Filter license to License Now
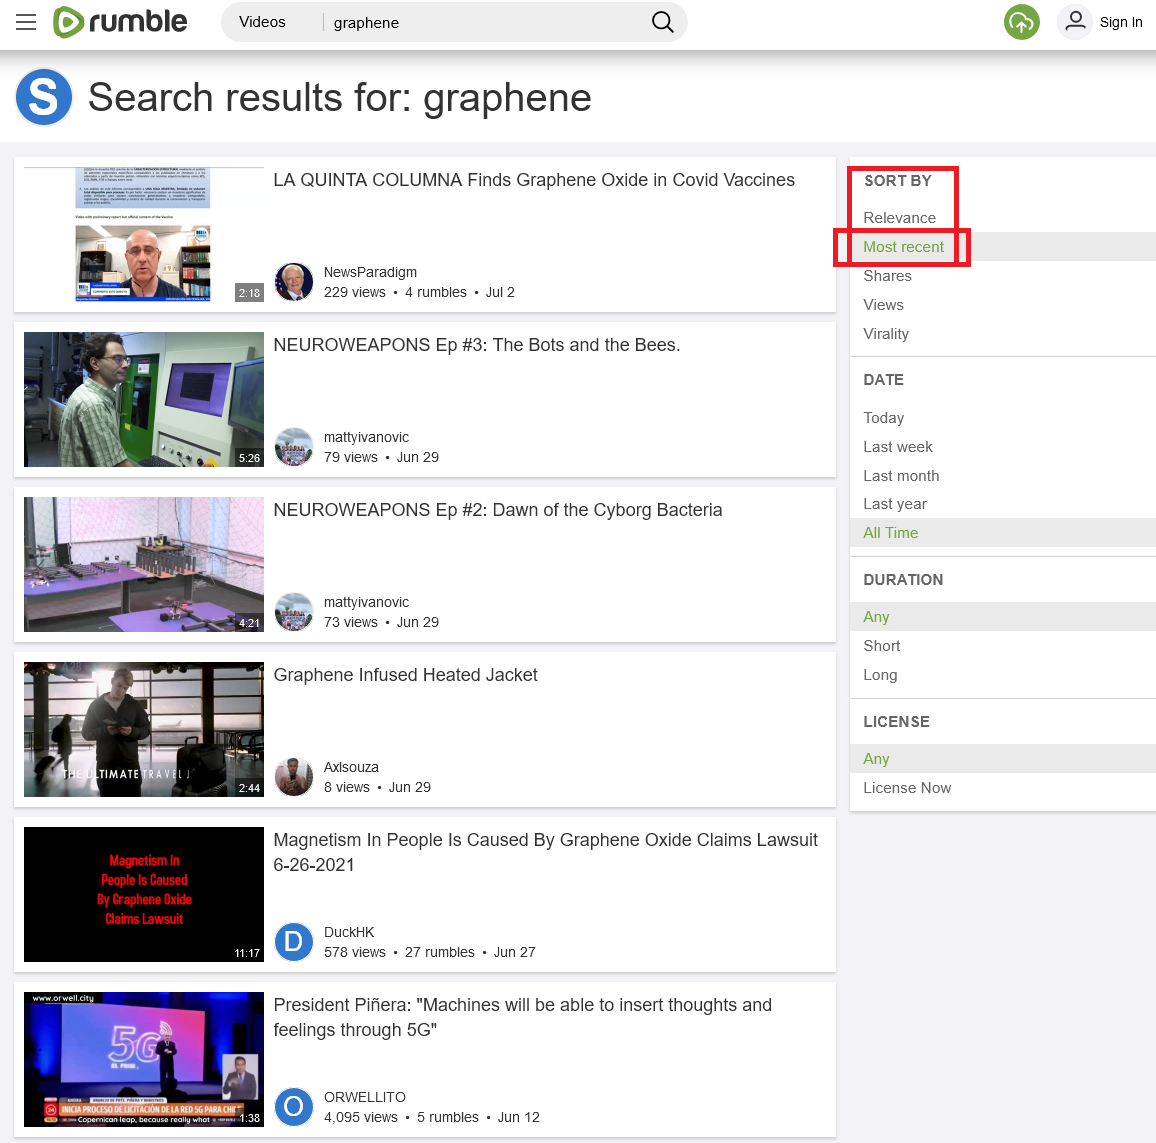The image size is (1156, 1143). click(x=907, y=788)
